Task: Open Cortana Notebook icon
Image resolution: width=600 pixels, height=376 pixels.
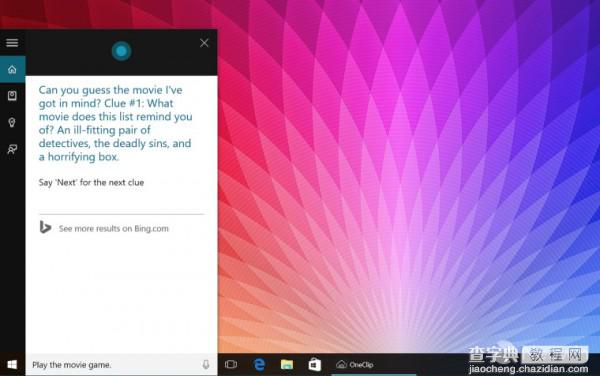Action: [12, 96]
